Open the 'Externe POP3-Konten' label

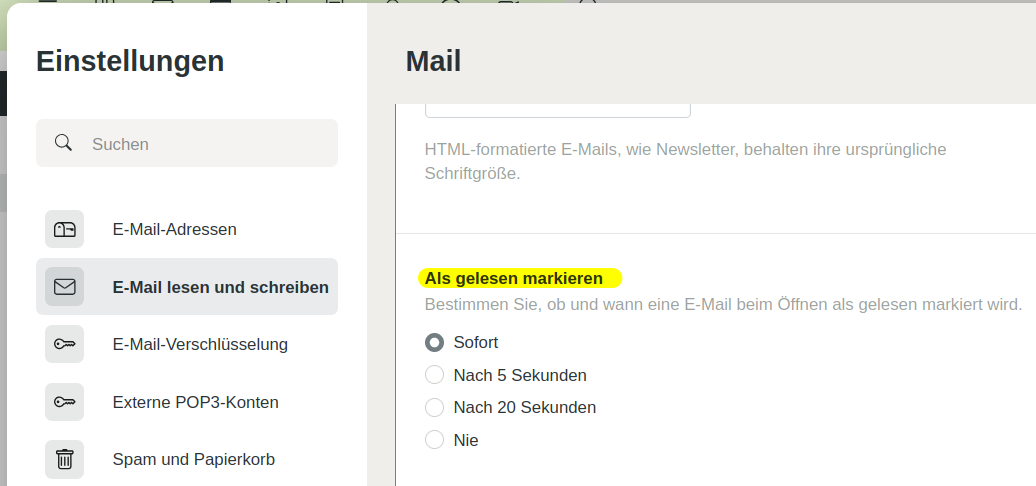195,402
